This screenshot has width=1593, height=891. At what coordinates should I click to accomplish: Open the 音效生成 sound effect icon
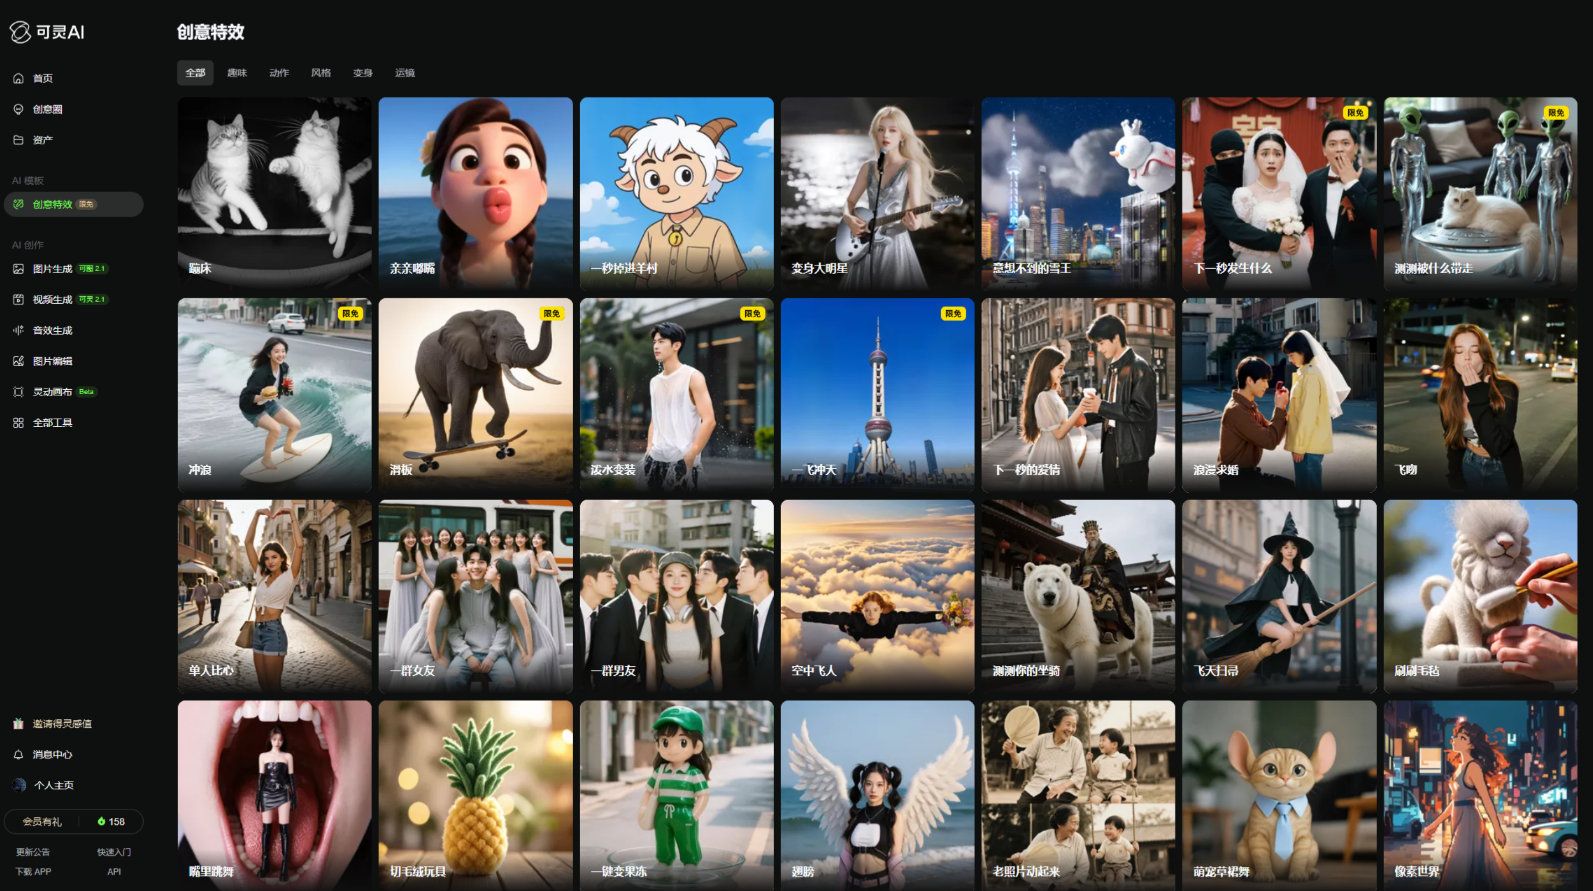tap(18, 330)
